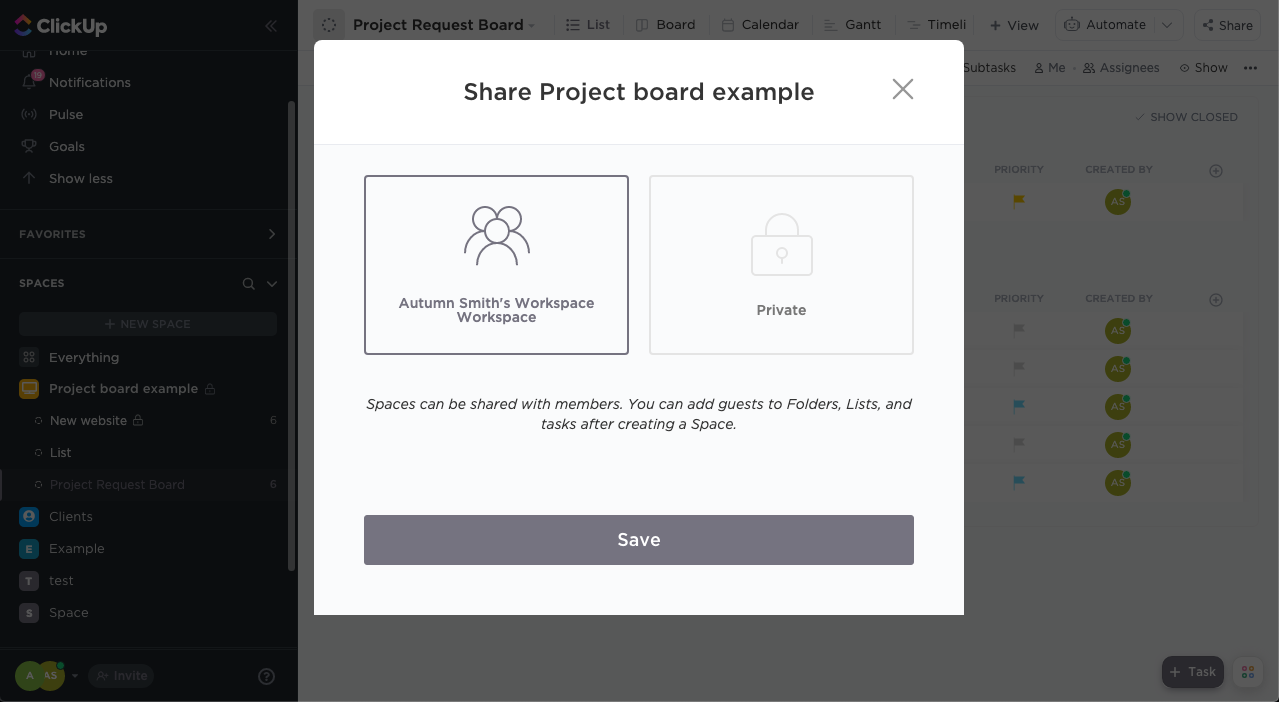This screenshot has height=702, width=1279.
Task: Click the Pulse icon in sidebar
Action: coord(30,114)
